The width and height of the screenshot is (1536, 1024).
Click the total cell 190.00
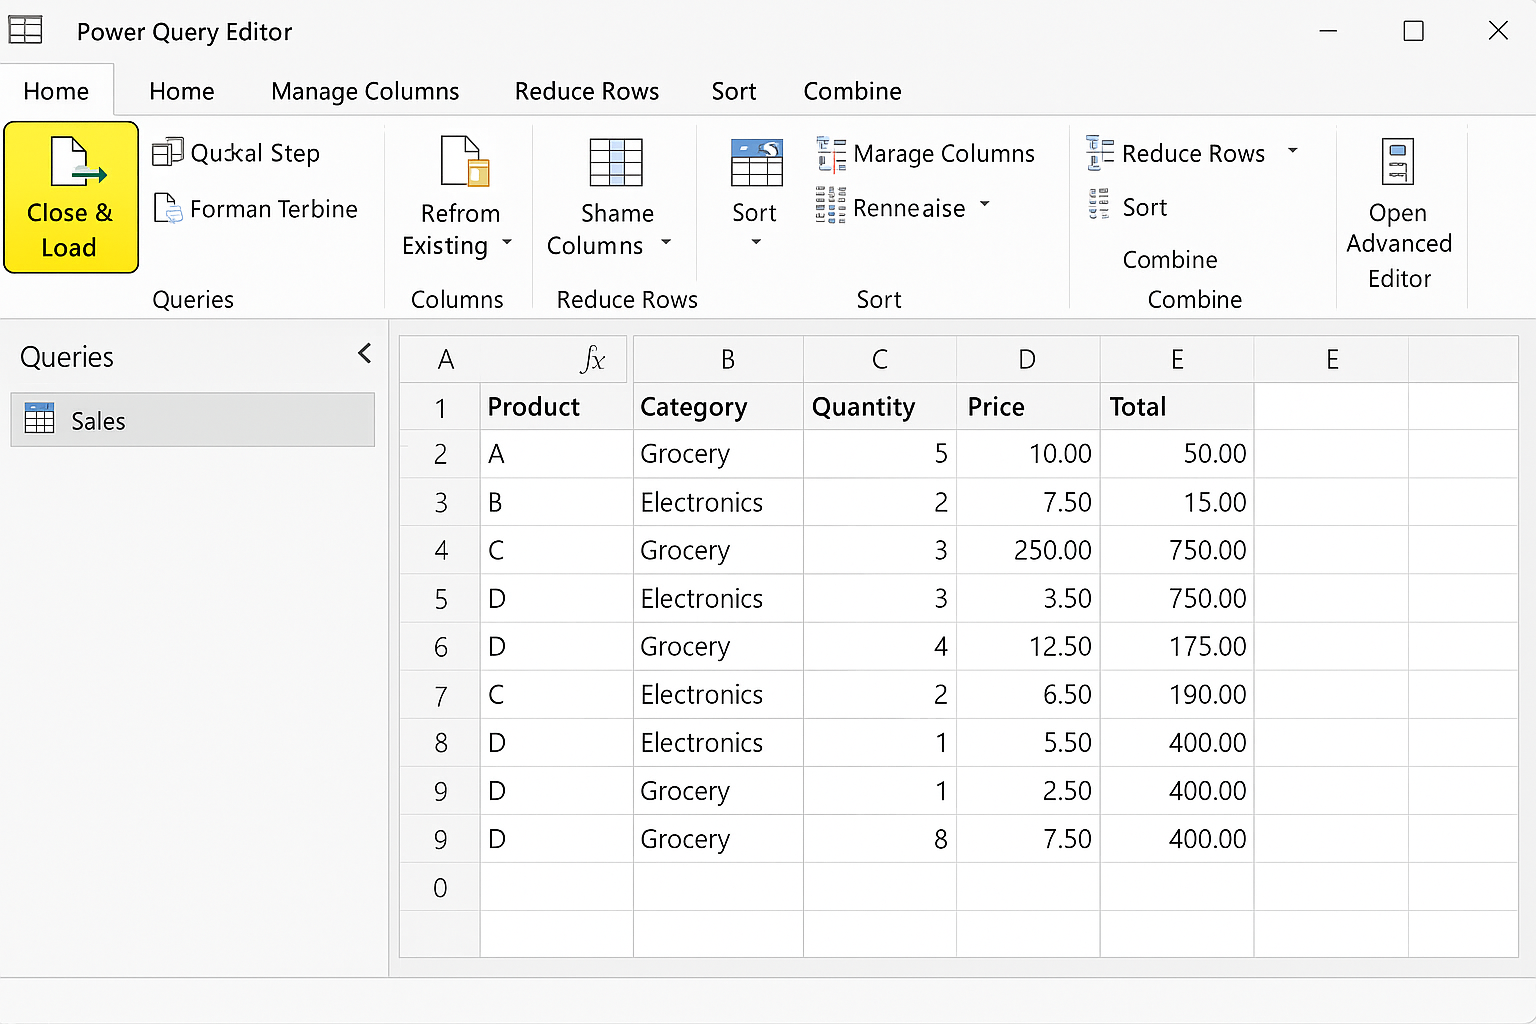1177,695
